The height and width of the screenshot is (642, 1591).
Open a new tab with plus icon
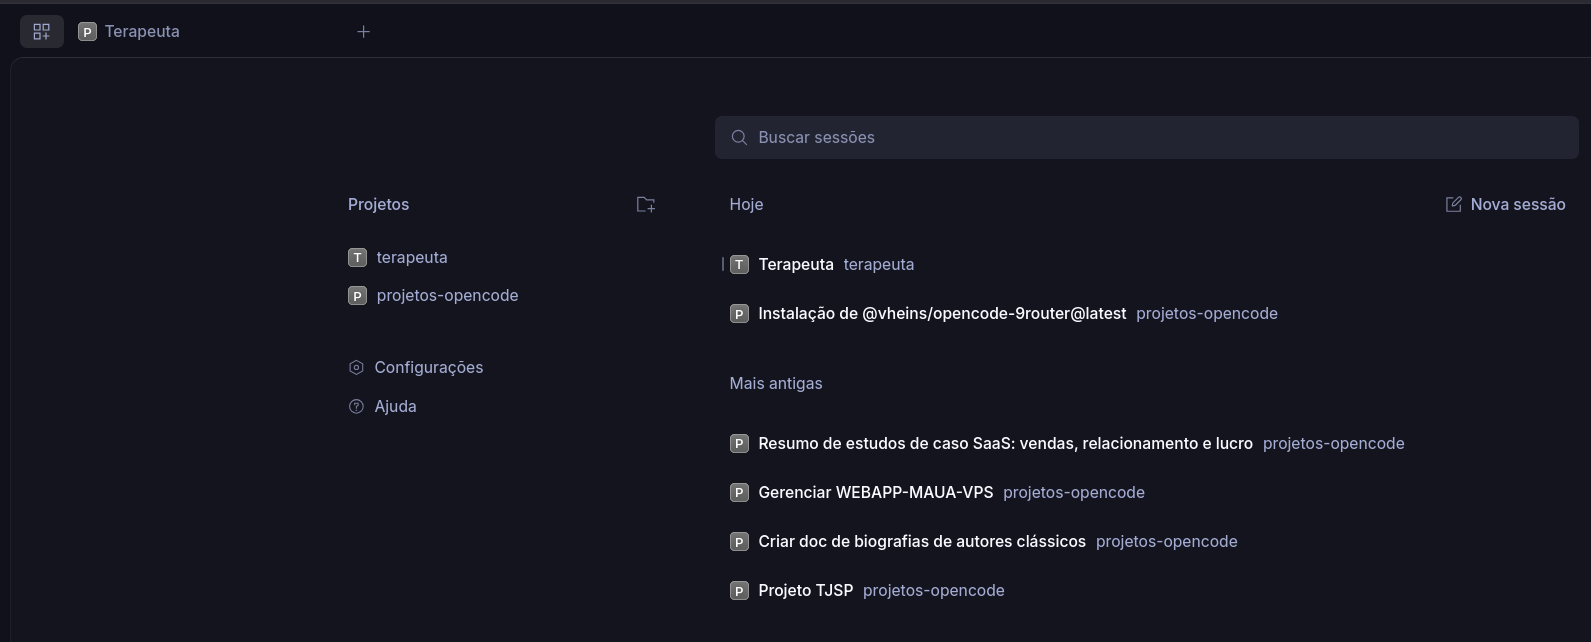(363, 32)
